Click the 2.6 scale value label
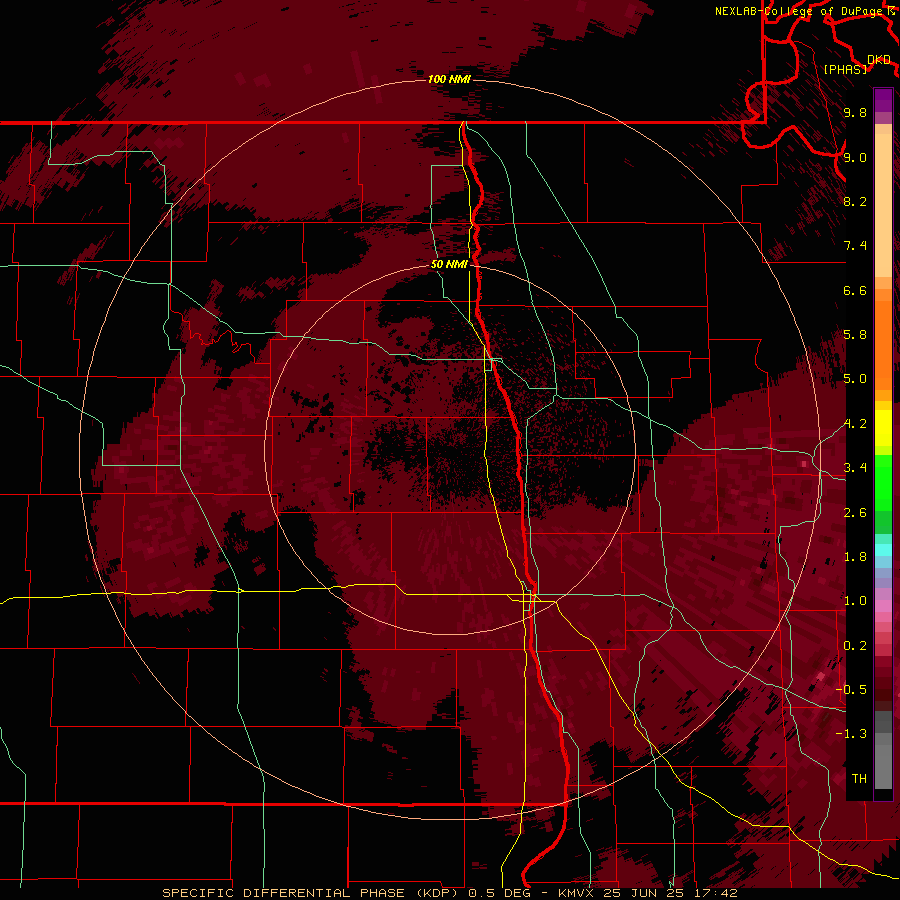This screenshot has width=900, height=900. pos(855,513)
